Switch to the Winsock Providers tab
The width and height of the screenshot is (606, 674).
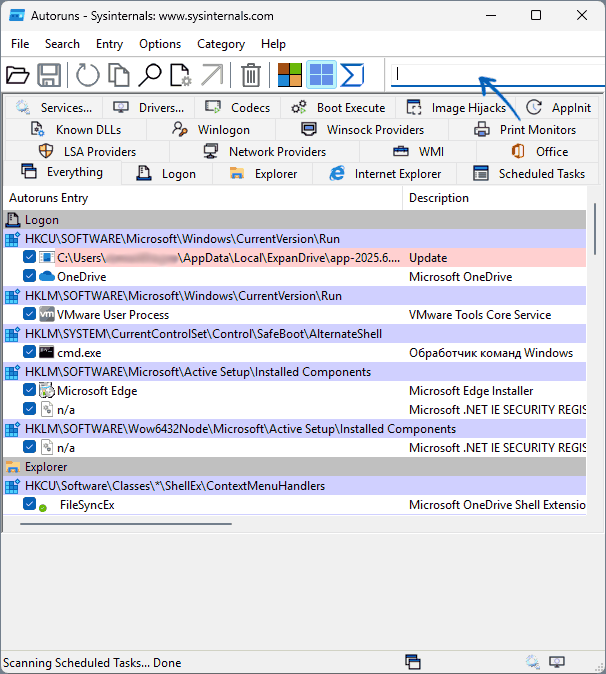point(362,129)
